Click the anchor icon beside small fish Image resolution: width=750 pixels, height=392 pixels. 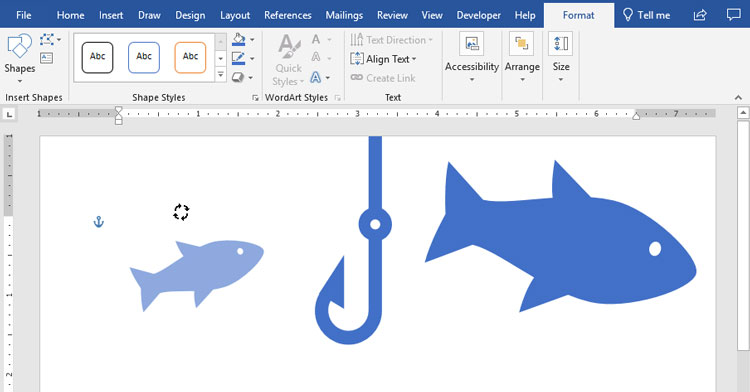(99, 222)
